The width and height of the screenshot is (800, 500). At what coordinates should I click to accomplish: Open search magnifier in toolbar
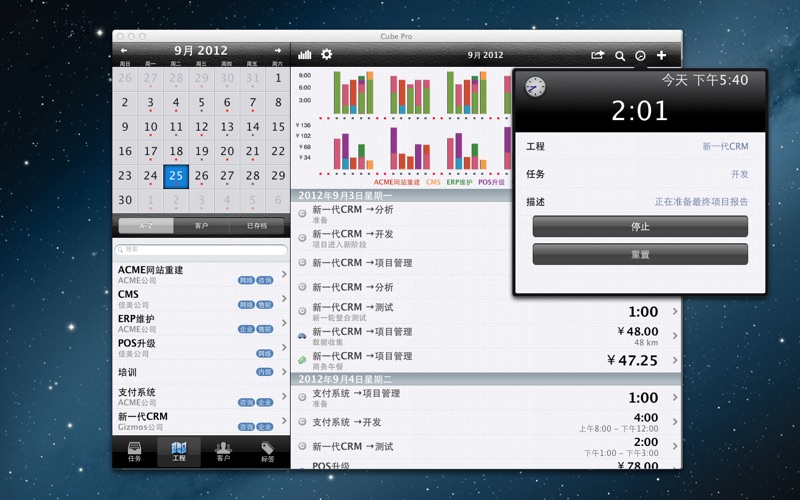pyautogui.click(x=620, y=56)
